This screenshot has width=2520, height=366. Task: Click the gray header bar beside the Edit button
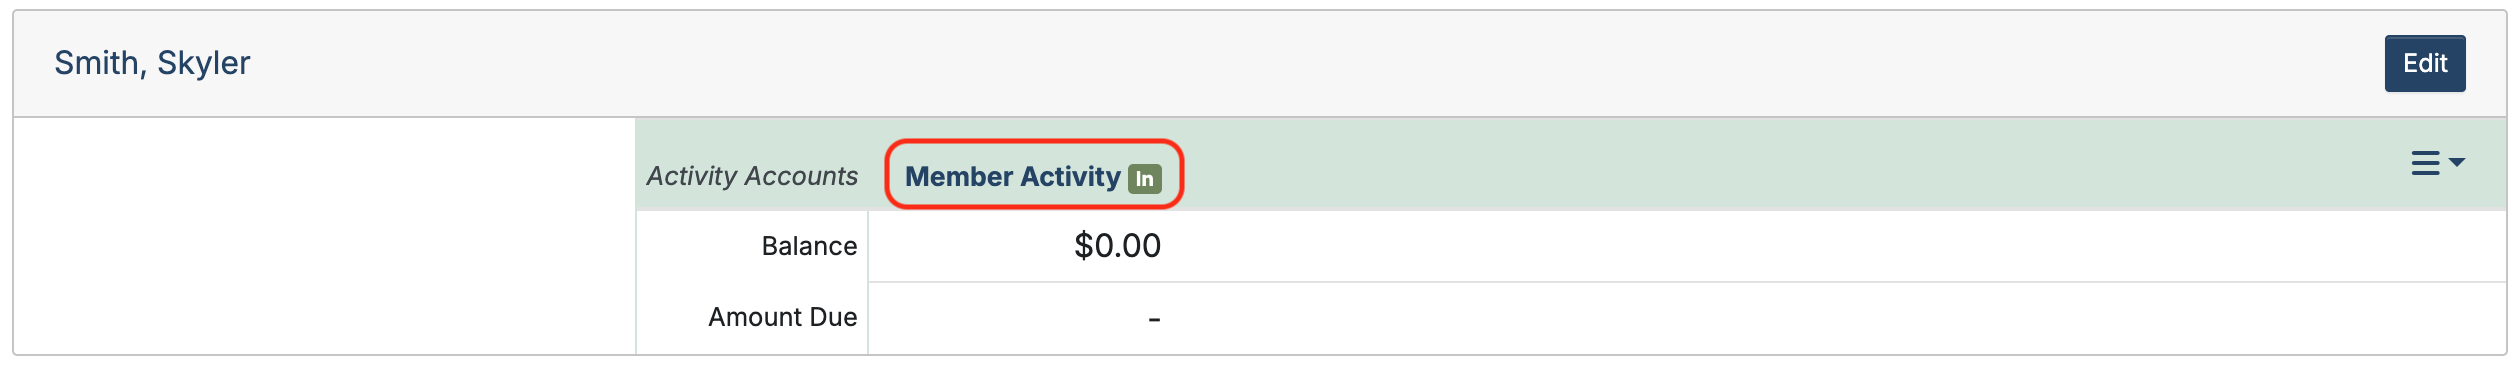(x=1300, y=64)
